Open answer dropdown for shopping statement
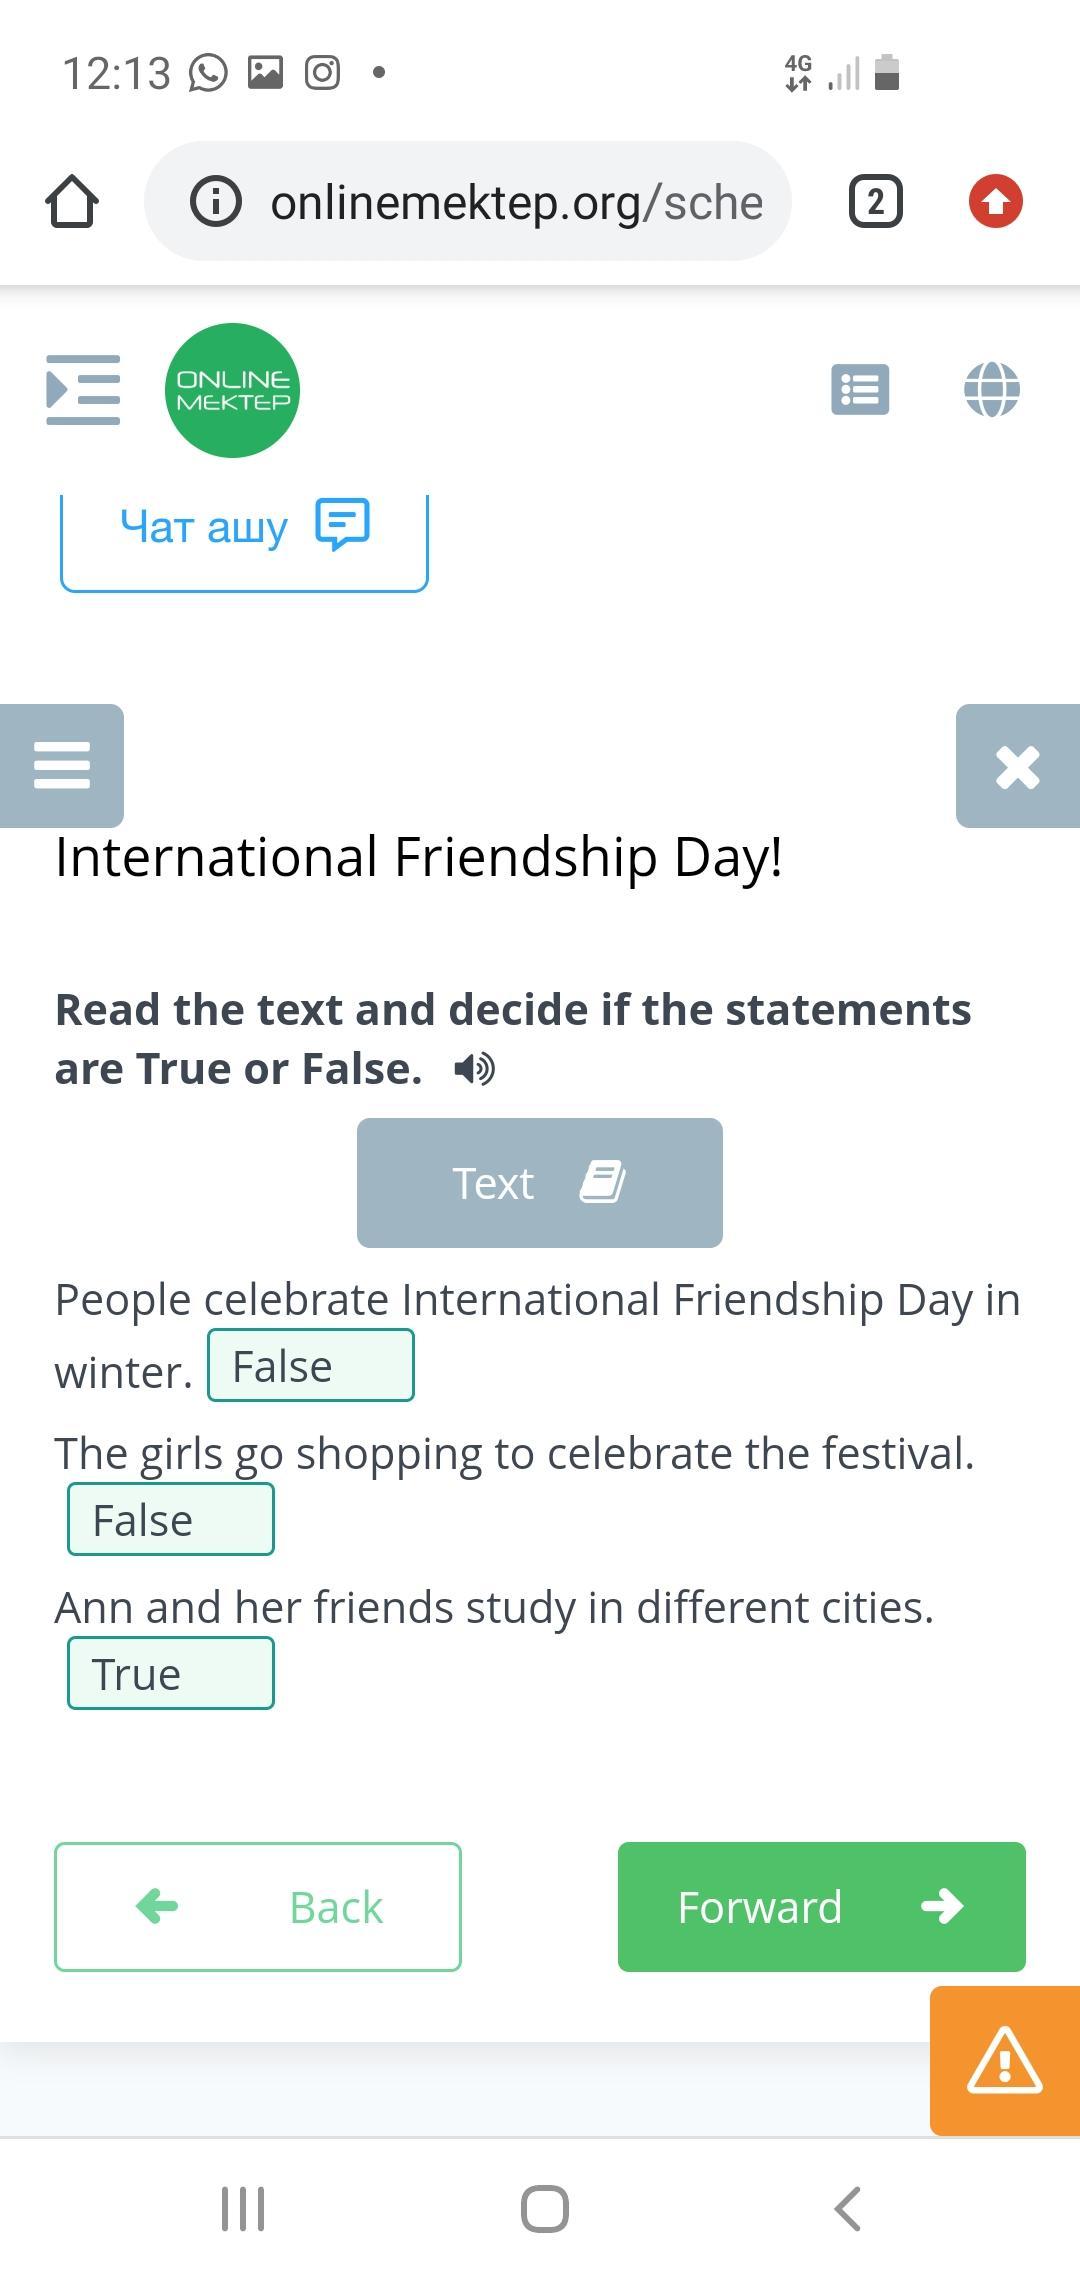Viewport: 1080px width, 2280px height. [171, 1520]
